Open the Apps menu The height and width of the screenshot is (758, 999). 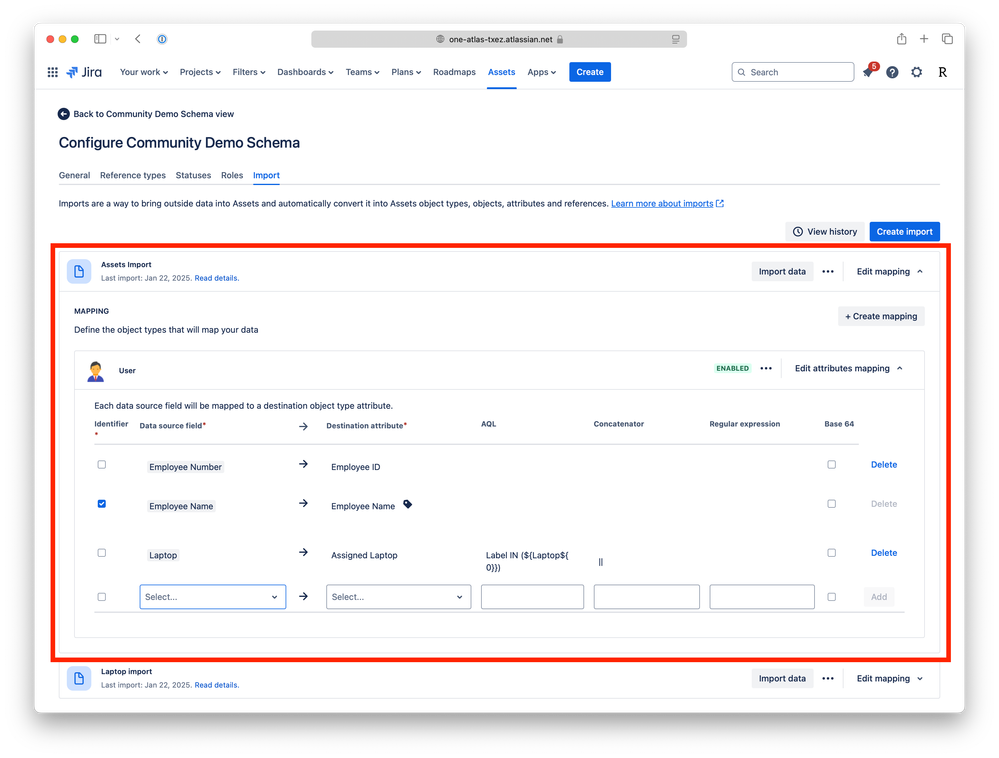[x=542, y=72]
